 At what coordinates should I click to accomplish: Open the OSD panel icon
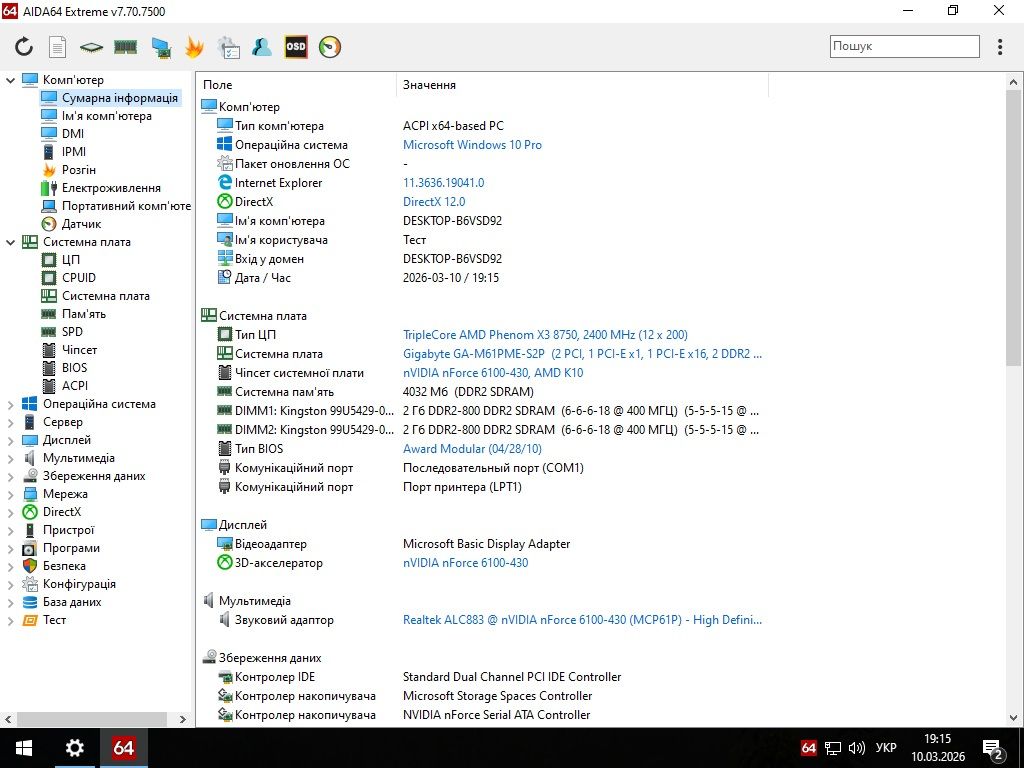pyautogui.click(x=296, y=46)
